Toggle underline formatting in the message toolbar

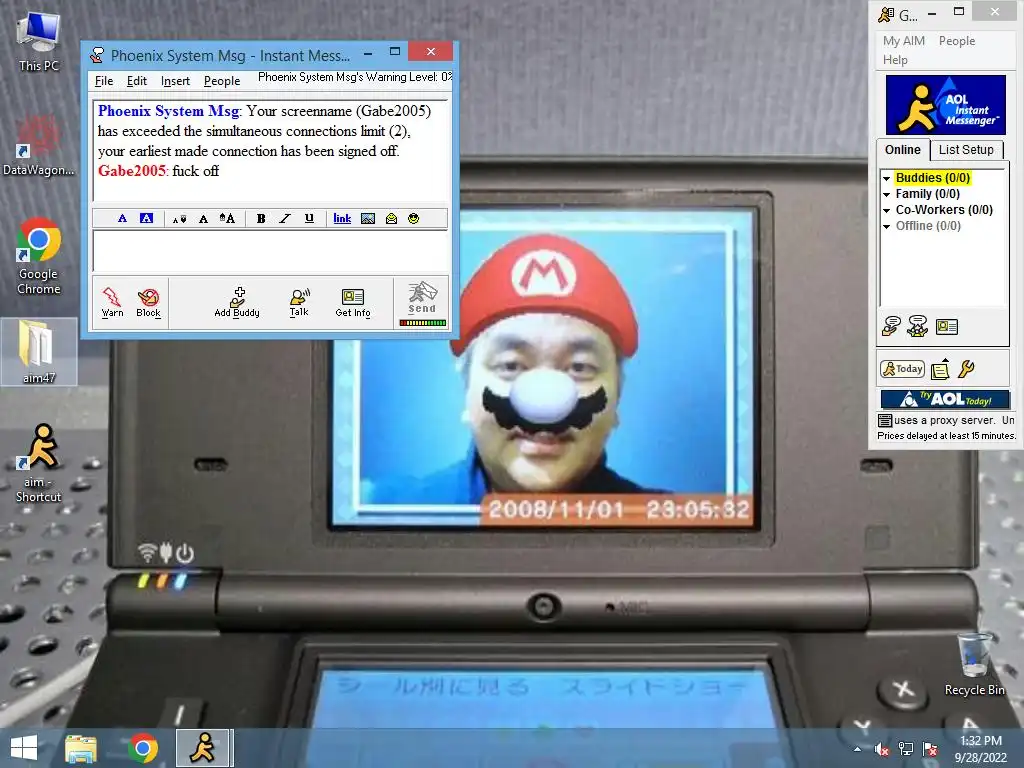tap(309, 218)
